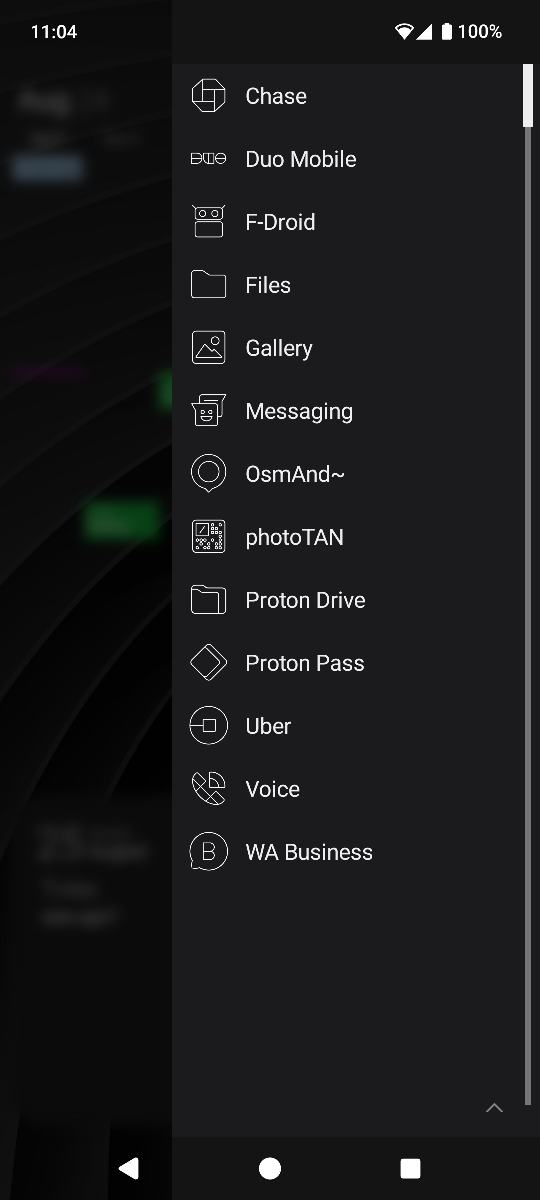Launch OsmAnd~ via its map pin icon
The width and height of the screenshot is (540, 1200).
(208, 474)
